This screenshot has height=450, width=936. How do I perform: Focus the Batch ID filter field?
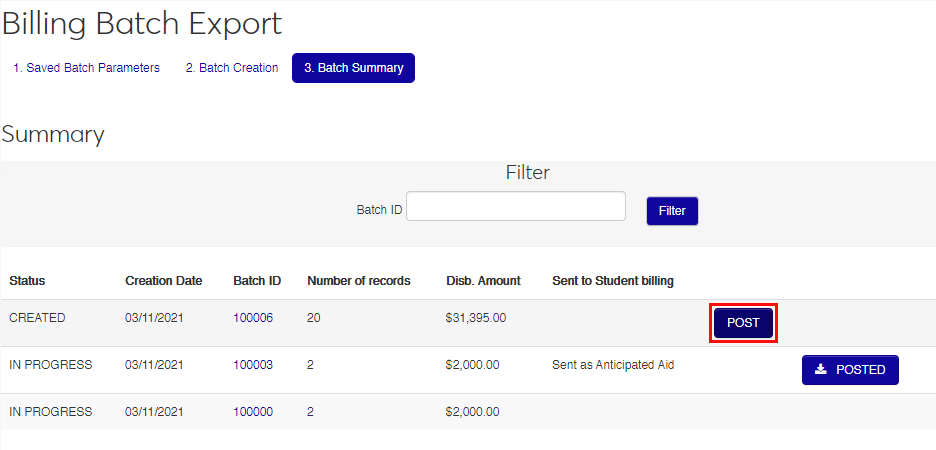(515, 206)
